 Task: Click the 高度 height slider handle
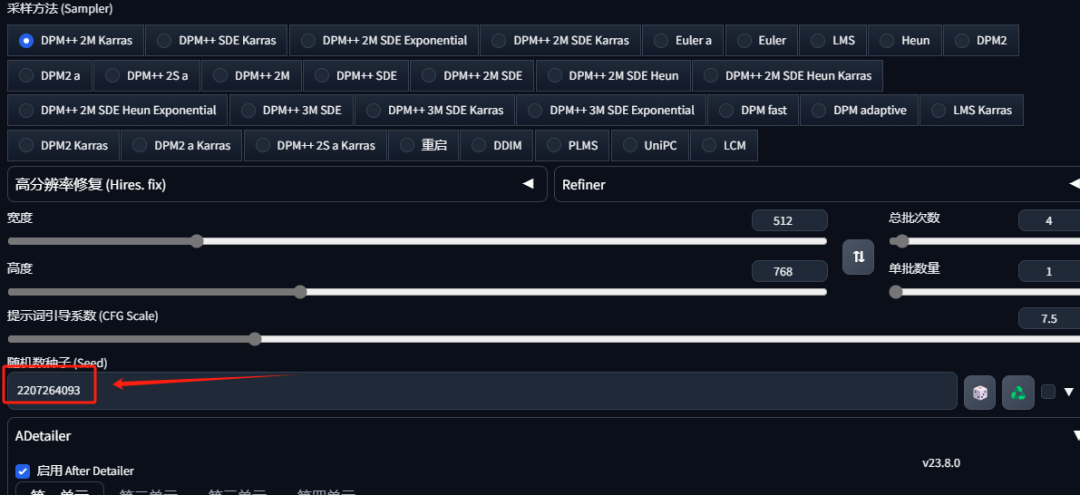coord(300,292)
